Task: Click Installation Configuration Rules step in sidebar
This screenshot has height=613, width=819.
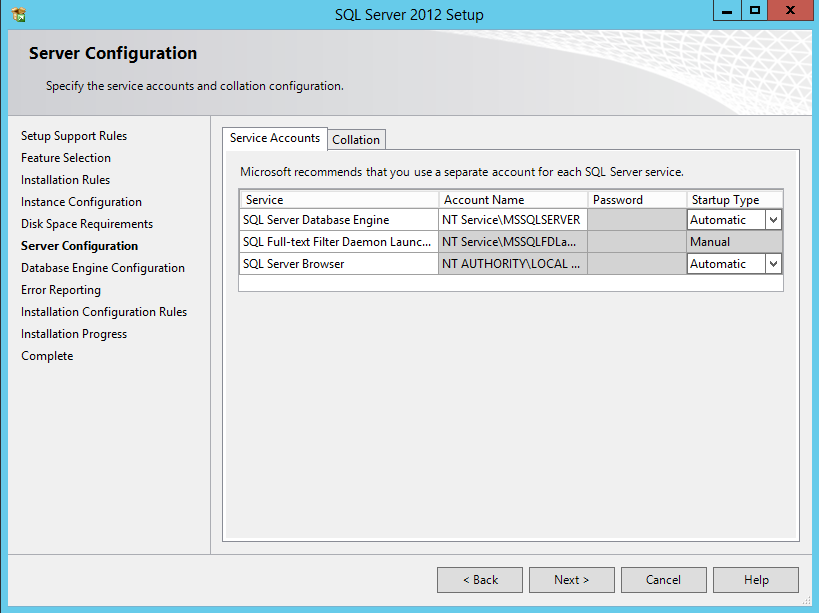Action: tap(104, 312)
